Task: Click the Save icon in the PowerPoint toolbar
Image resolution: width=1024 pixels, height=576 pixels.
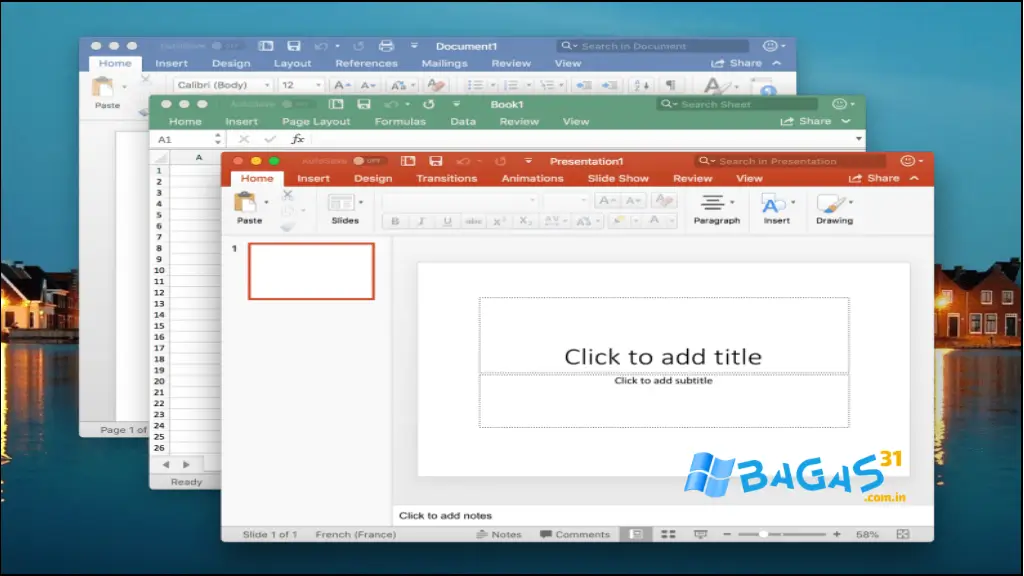Action: coord(434,160)
